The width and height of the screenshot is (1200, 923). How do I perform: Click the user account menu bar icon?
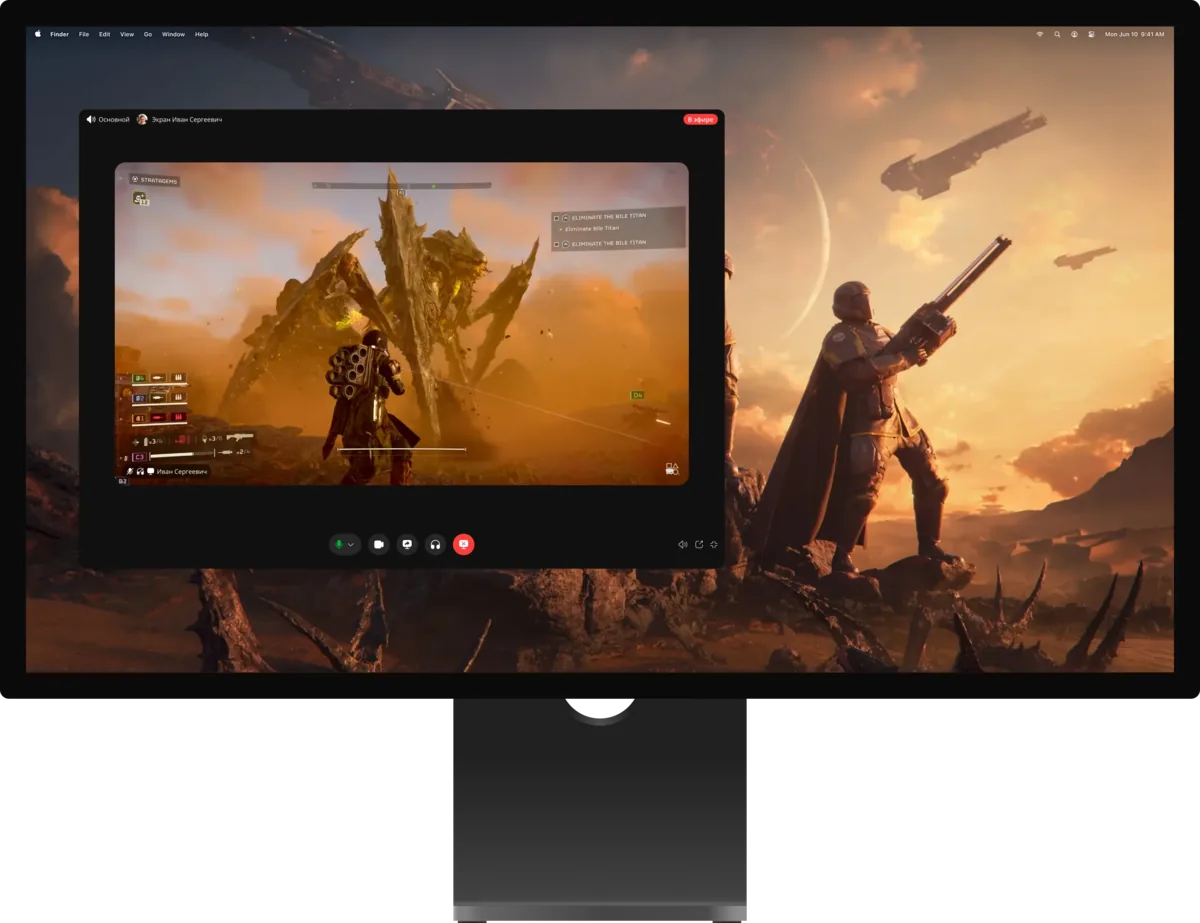tap(1074, 34)
